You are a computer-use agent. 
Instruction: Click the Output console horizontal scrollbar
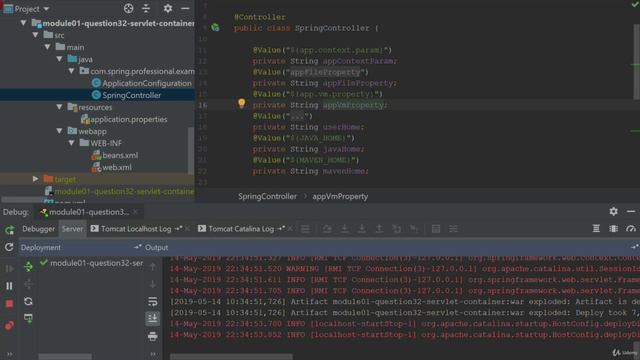(231, 357)
